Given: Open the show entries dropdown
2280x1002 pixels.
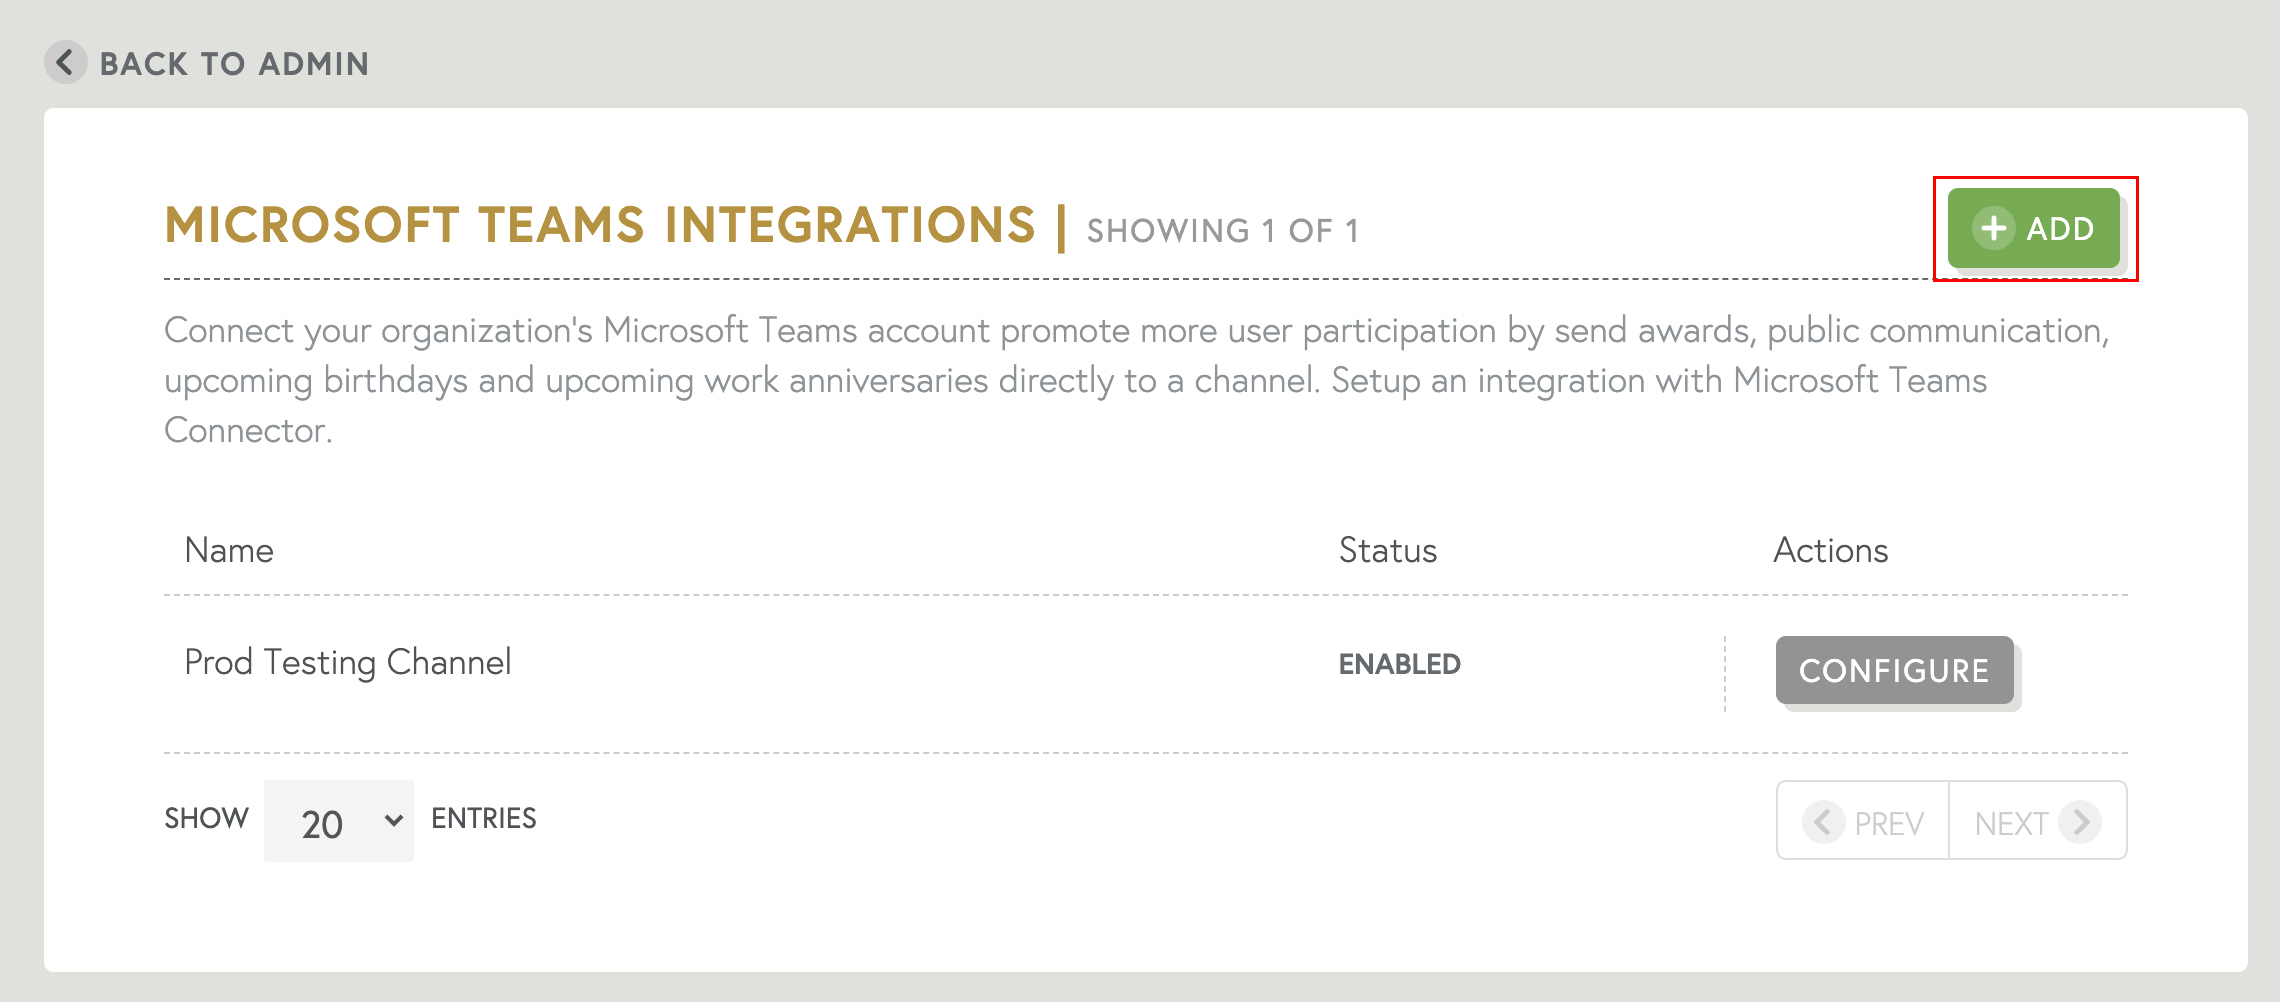Looking at the screenshot, I should [x=339, y=821].
